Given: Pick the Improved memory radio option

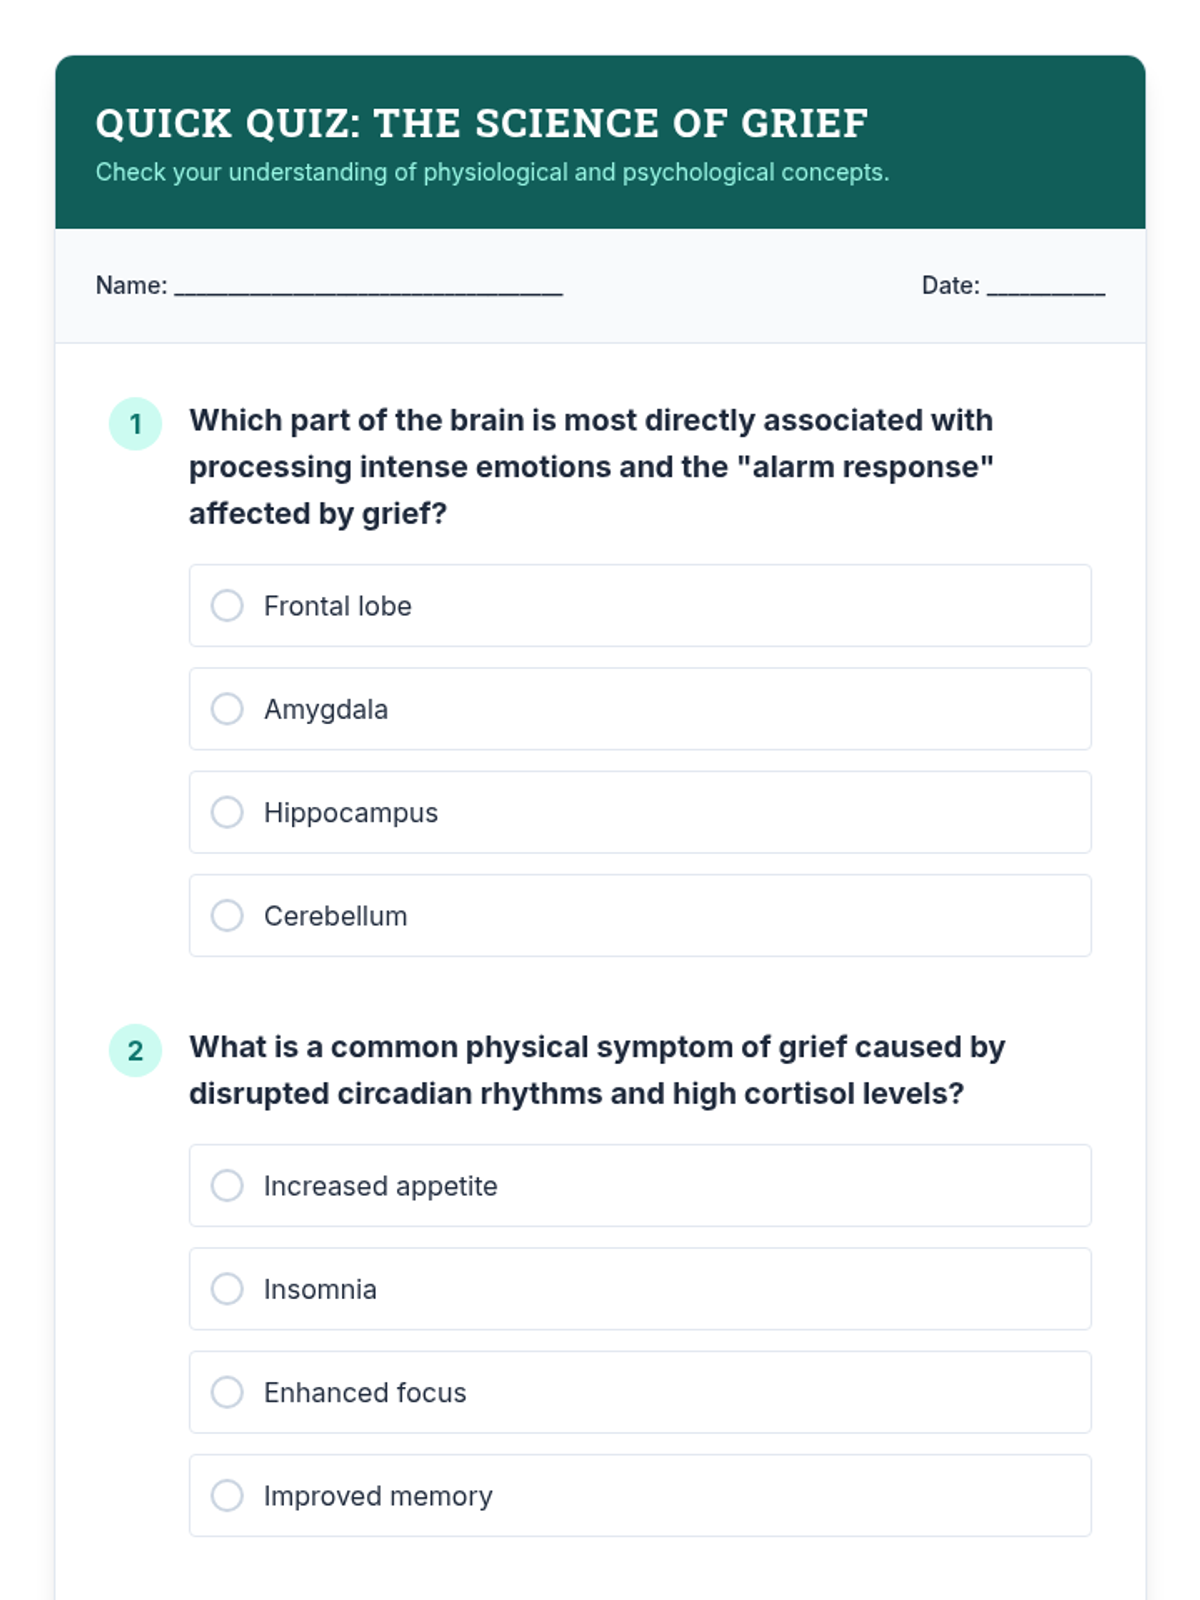Looking at the screenshot, I should coord(227,1495).
